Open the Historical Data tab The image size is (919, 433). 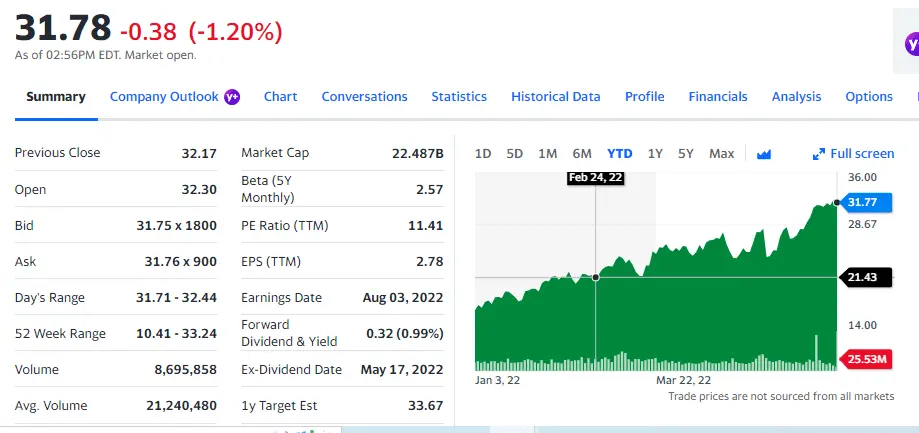pyautogui.click(x=555, y=97)
